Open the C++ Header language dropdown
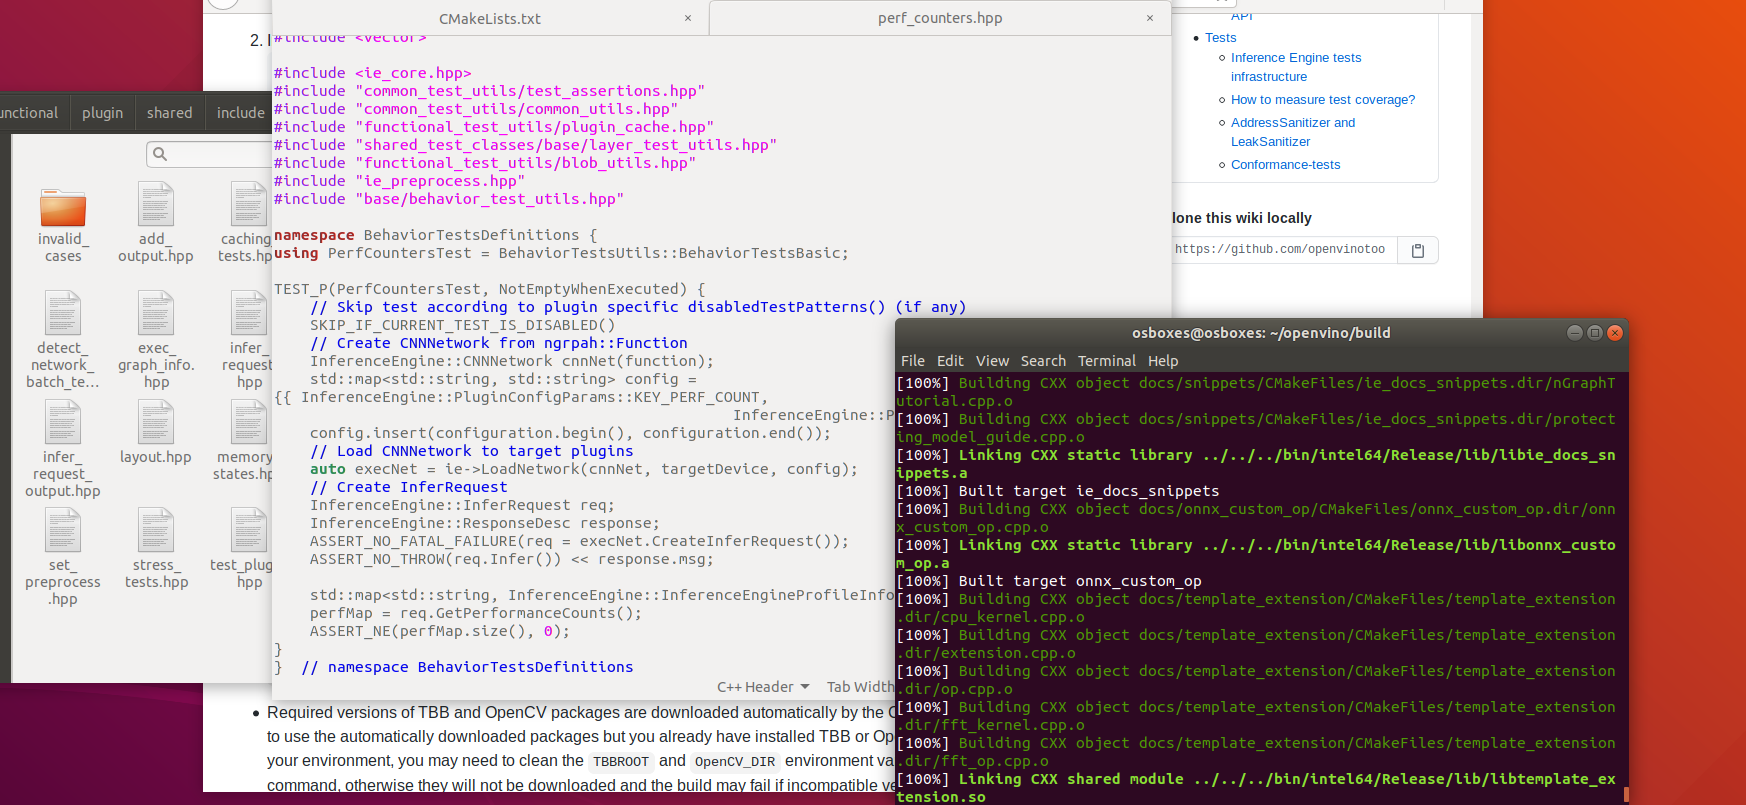The height and width of the screenshot is (805, 1746). tap(763, 687)
